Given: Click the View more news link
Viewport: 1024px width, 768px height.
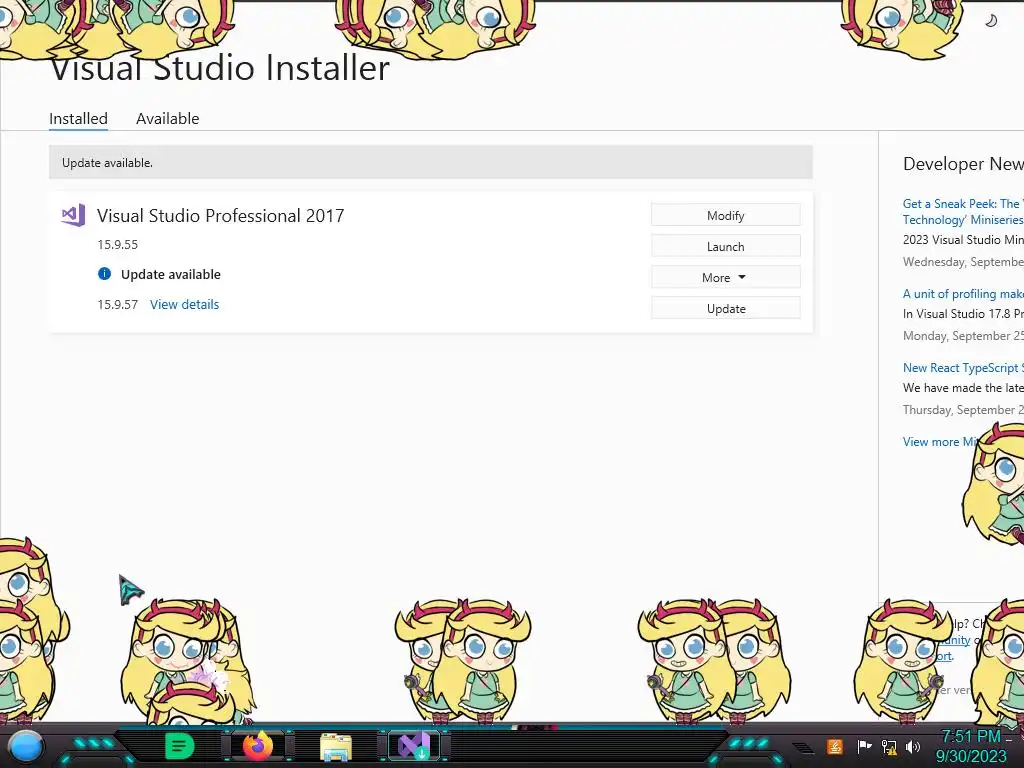Looking at the screenshot, I should click(x=940, y=441).
